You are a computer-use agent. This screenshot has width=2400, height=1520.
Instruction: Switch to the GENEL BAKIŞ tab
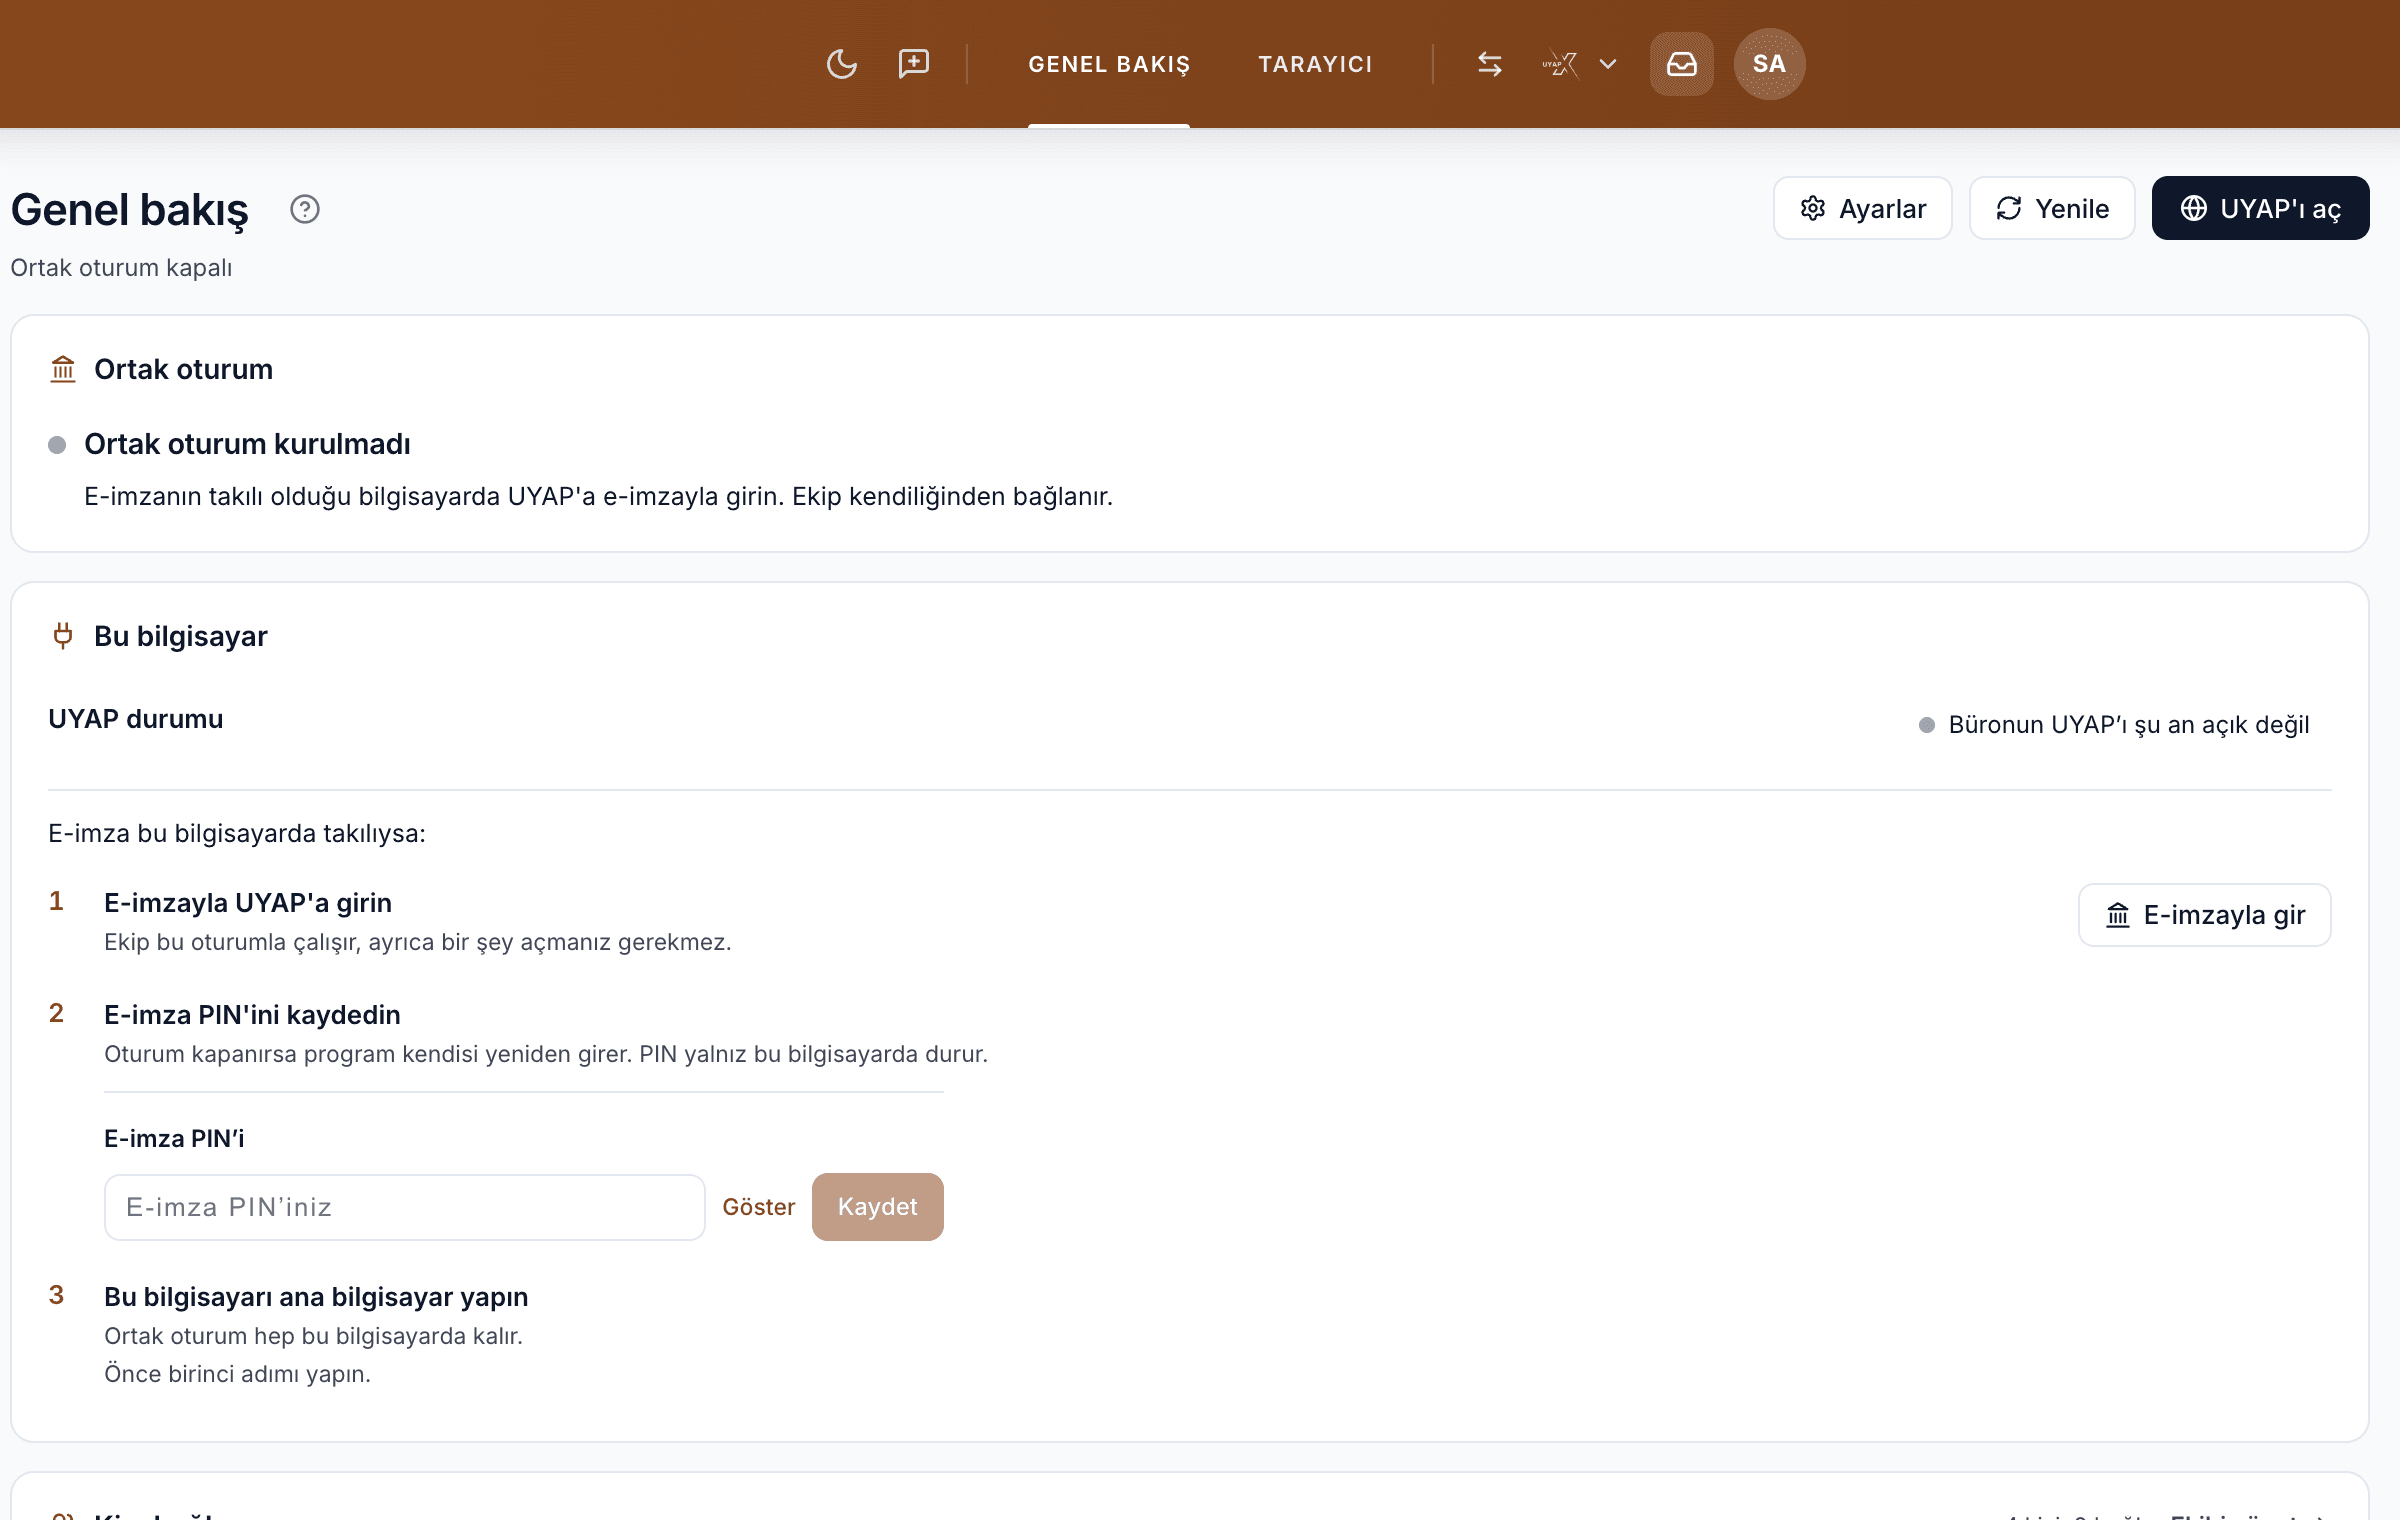coord(1109,64)
